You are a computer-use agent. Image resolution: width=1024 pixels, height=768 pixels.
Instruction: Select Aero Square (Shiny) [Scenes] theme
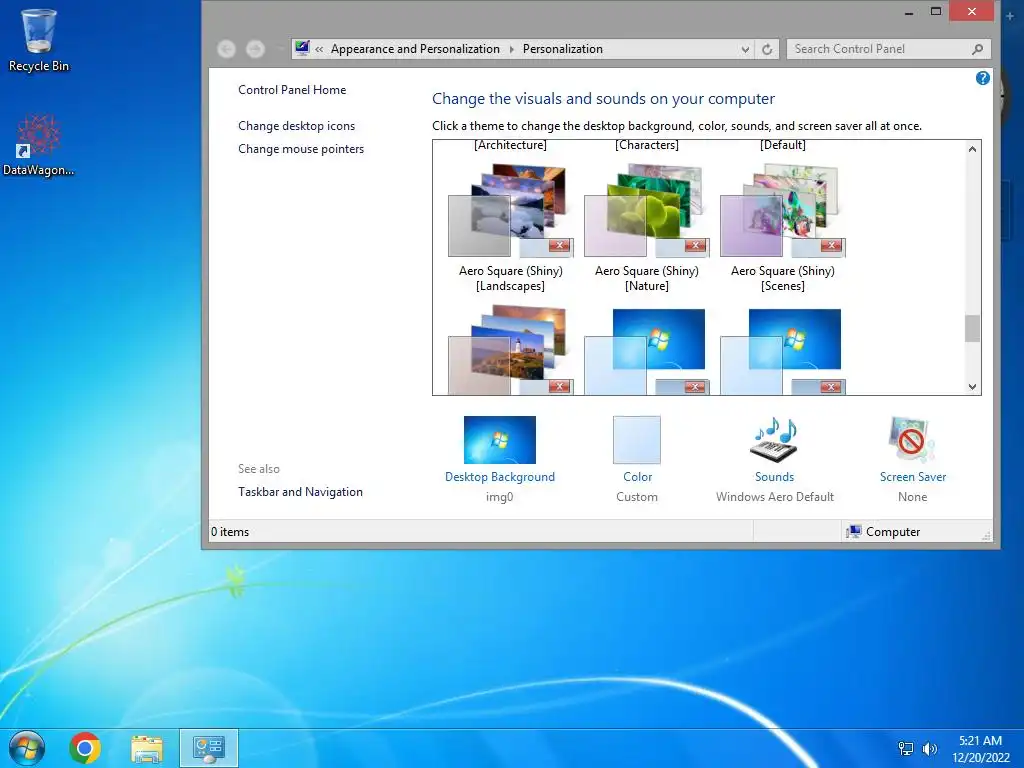coord(782,229)
